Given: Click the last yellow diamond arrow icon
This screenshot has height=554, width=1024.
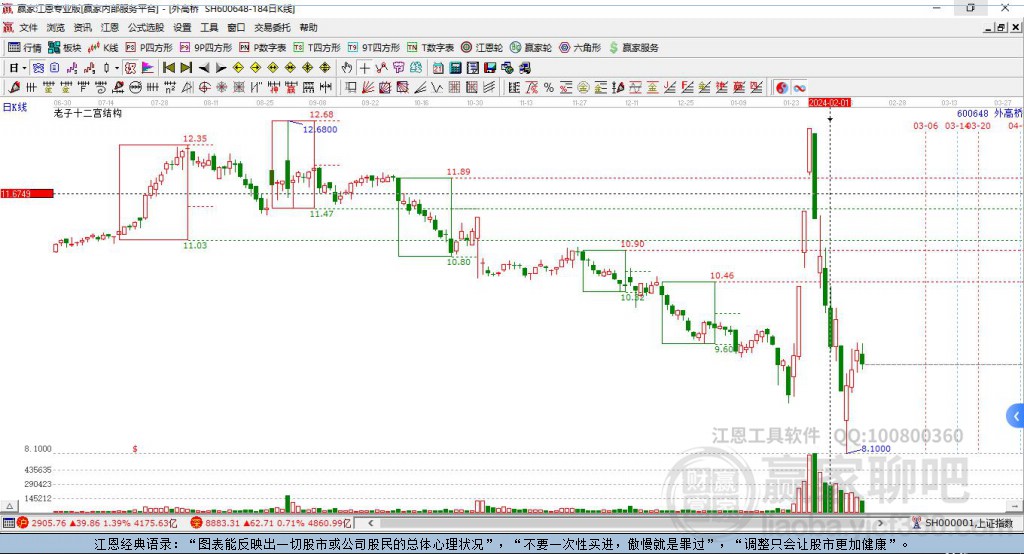Looking at the screenshot, I should (x=325, y=68).
